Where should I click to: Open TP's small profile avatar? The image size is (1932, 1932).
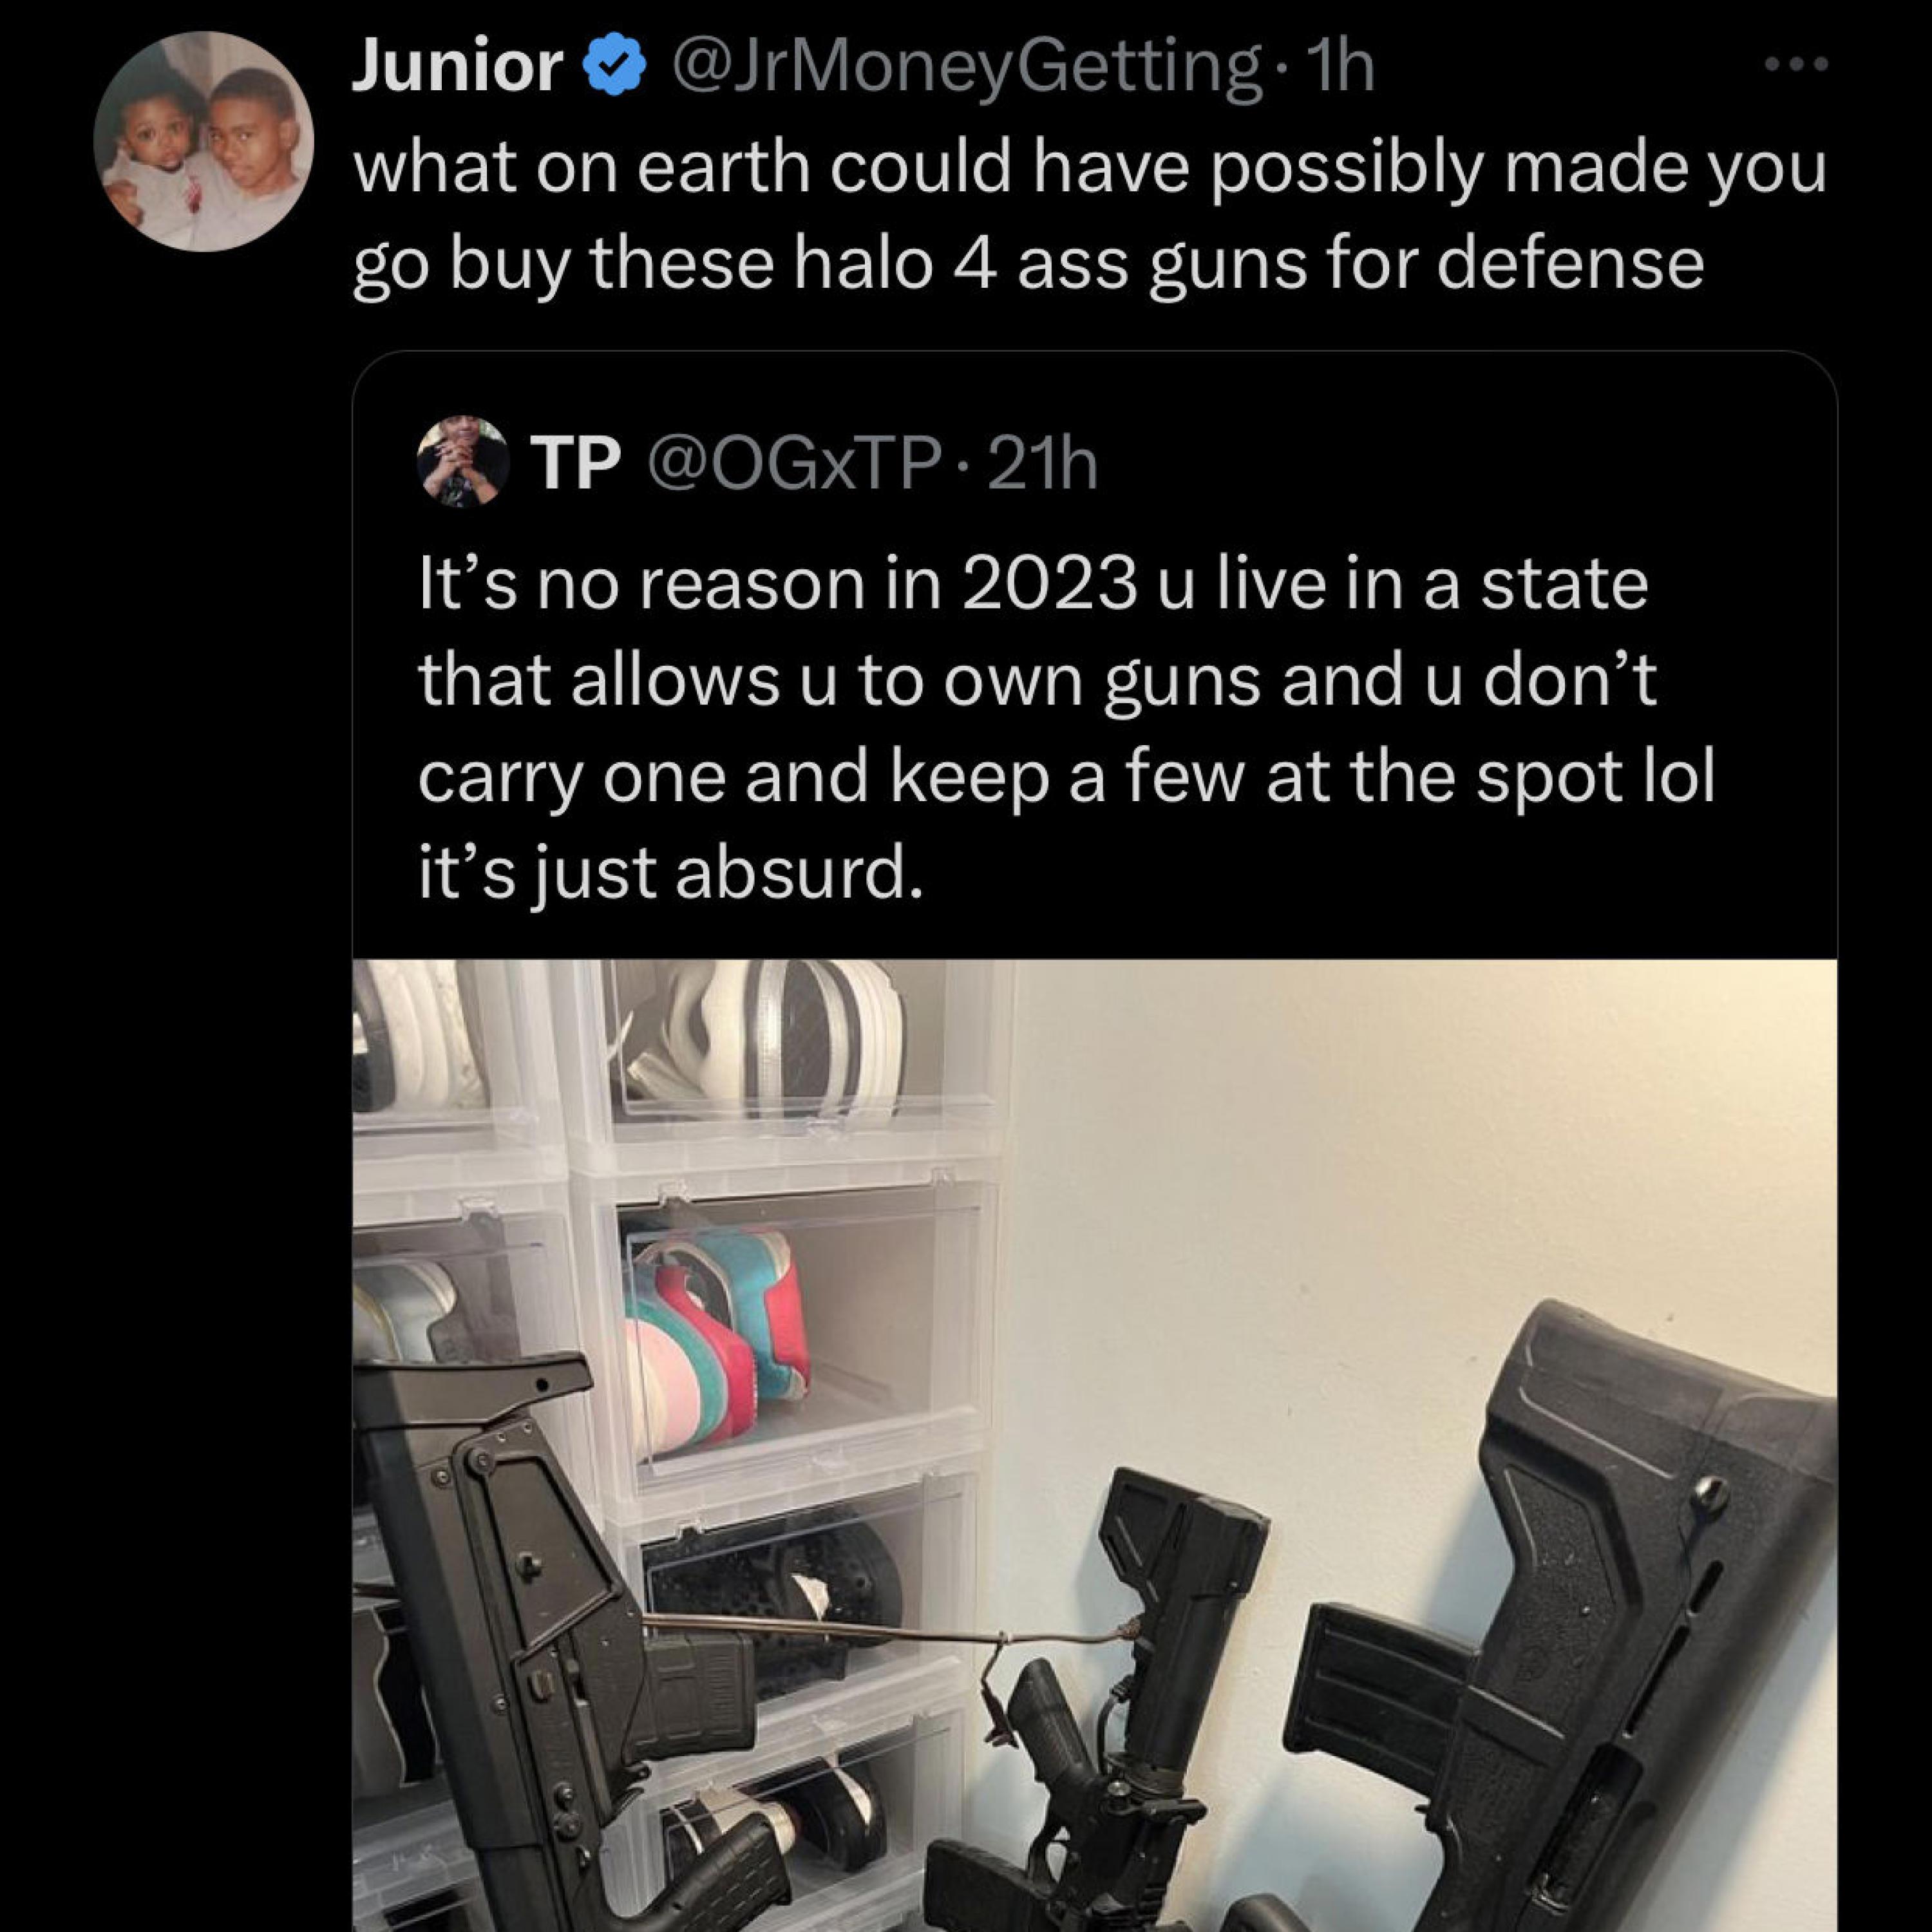461,461
